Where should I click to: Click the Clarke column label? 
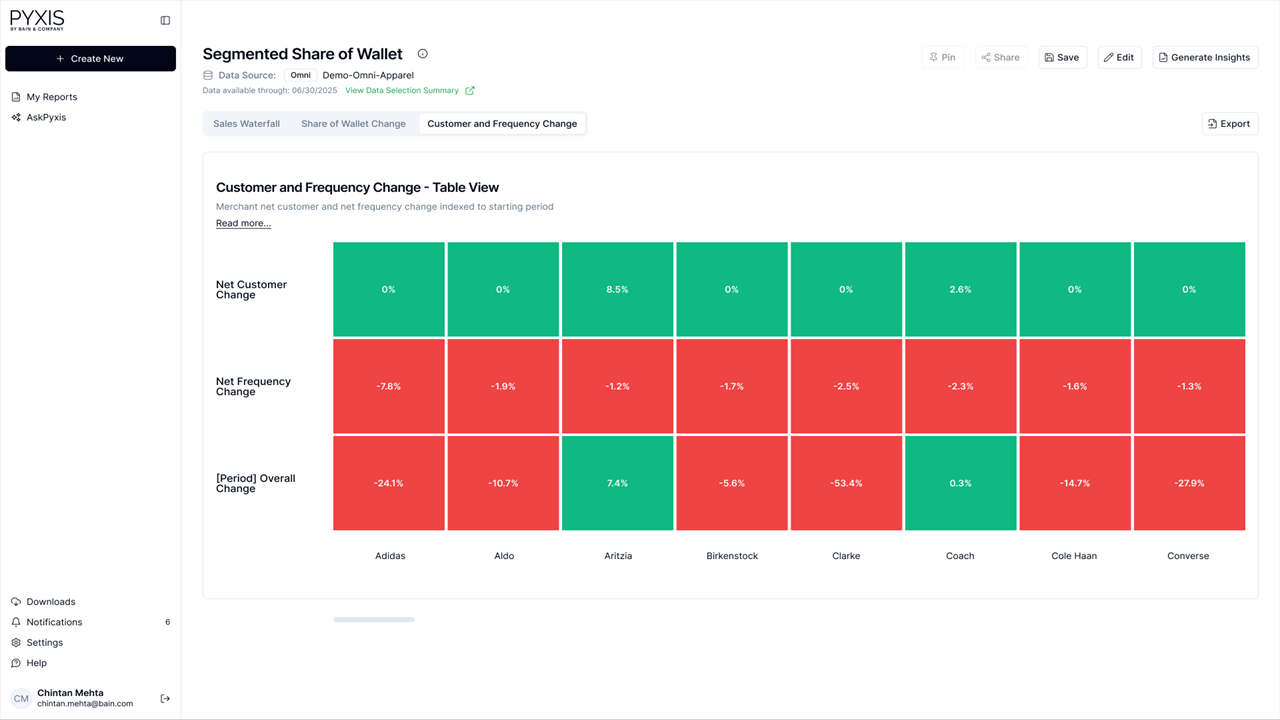tap(846, 556)
